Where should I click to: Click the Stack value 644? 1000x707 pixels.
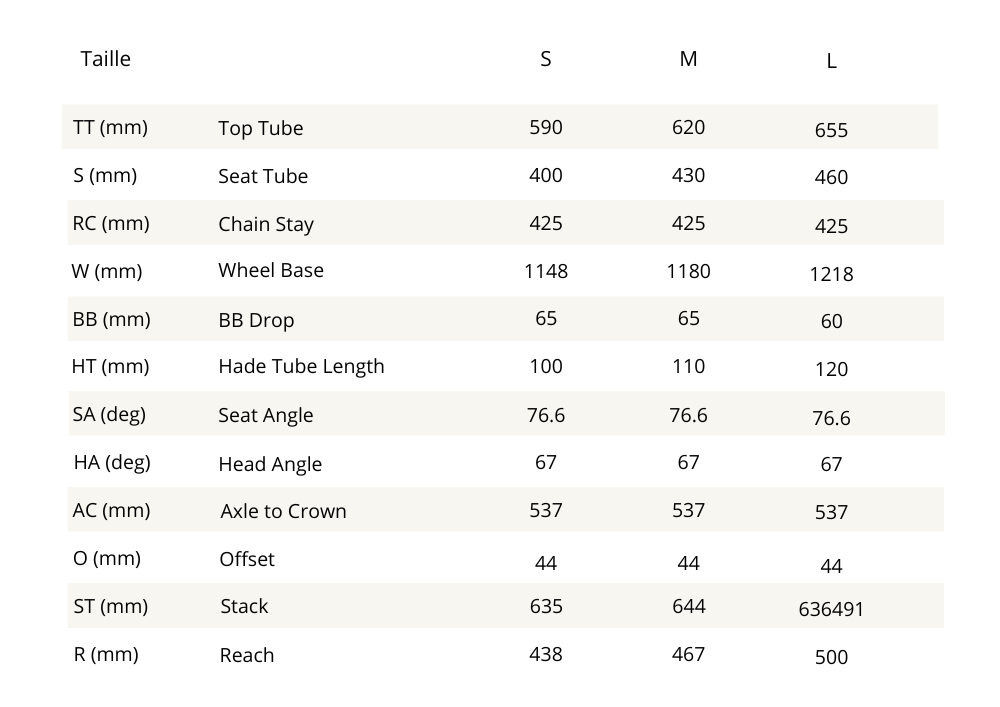[688, 606]
